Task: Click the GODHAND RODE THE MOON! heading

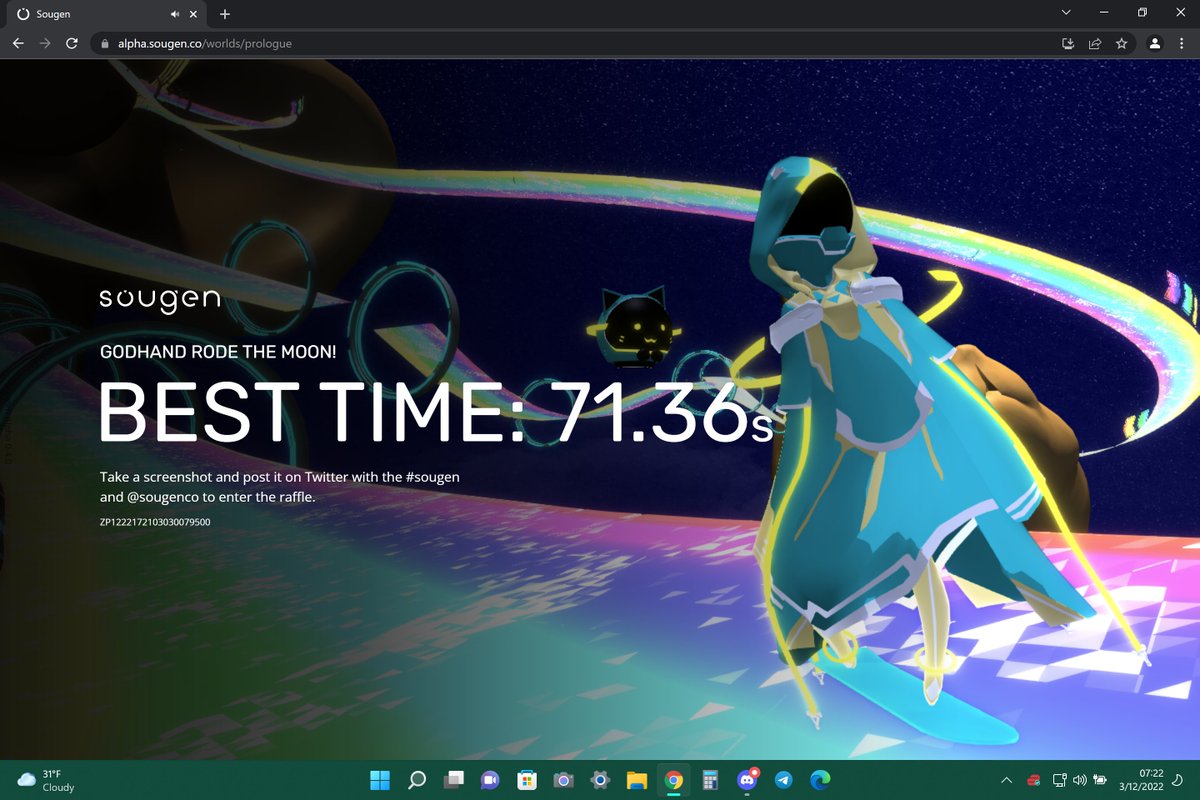Action: 218,352
